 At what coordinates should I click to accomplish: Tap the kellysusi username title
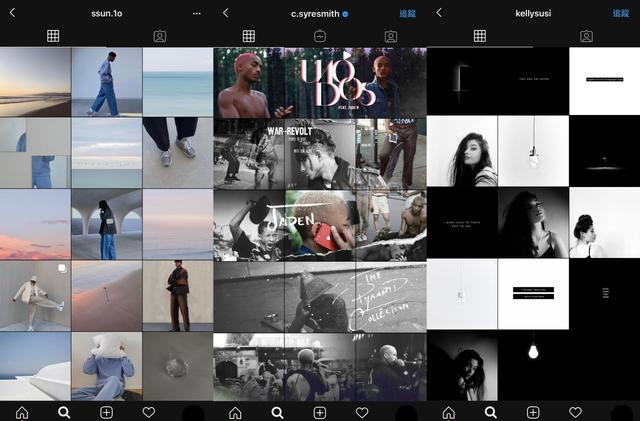[x=533, y=13]
